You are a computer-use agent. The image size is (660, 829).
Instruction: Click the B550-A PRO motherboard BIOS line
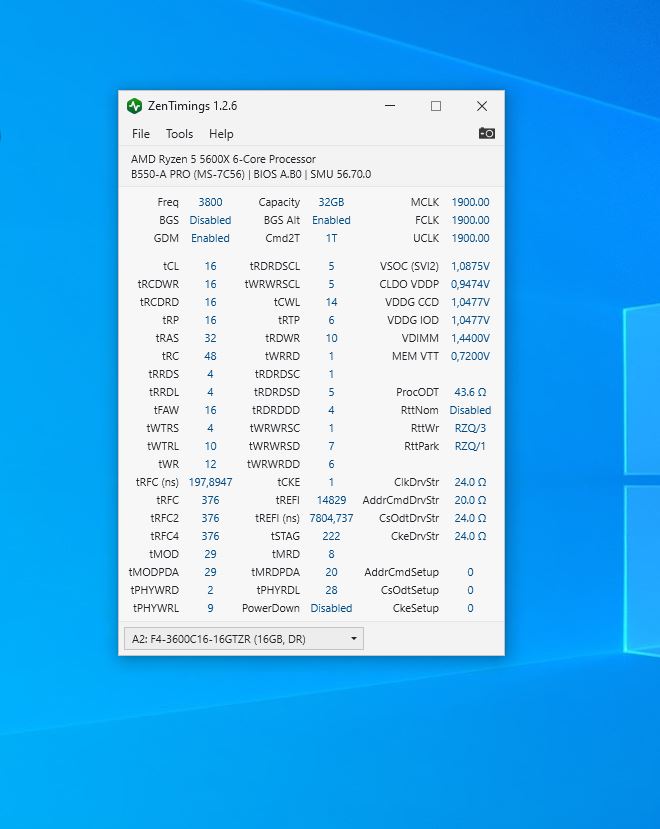251,174
